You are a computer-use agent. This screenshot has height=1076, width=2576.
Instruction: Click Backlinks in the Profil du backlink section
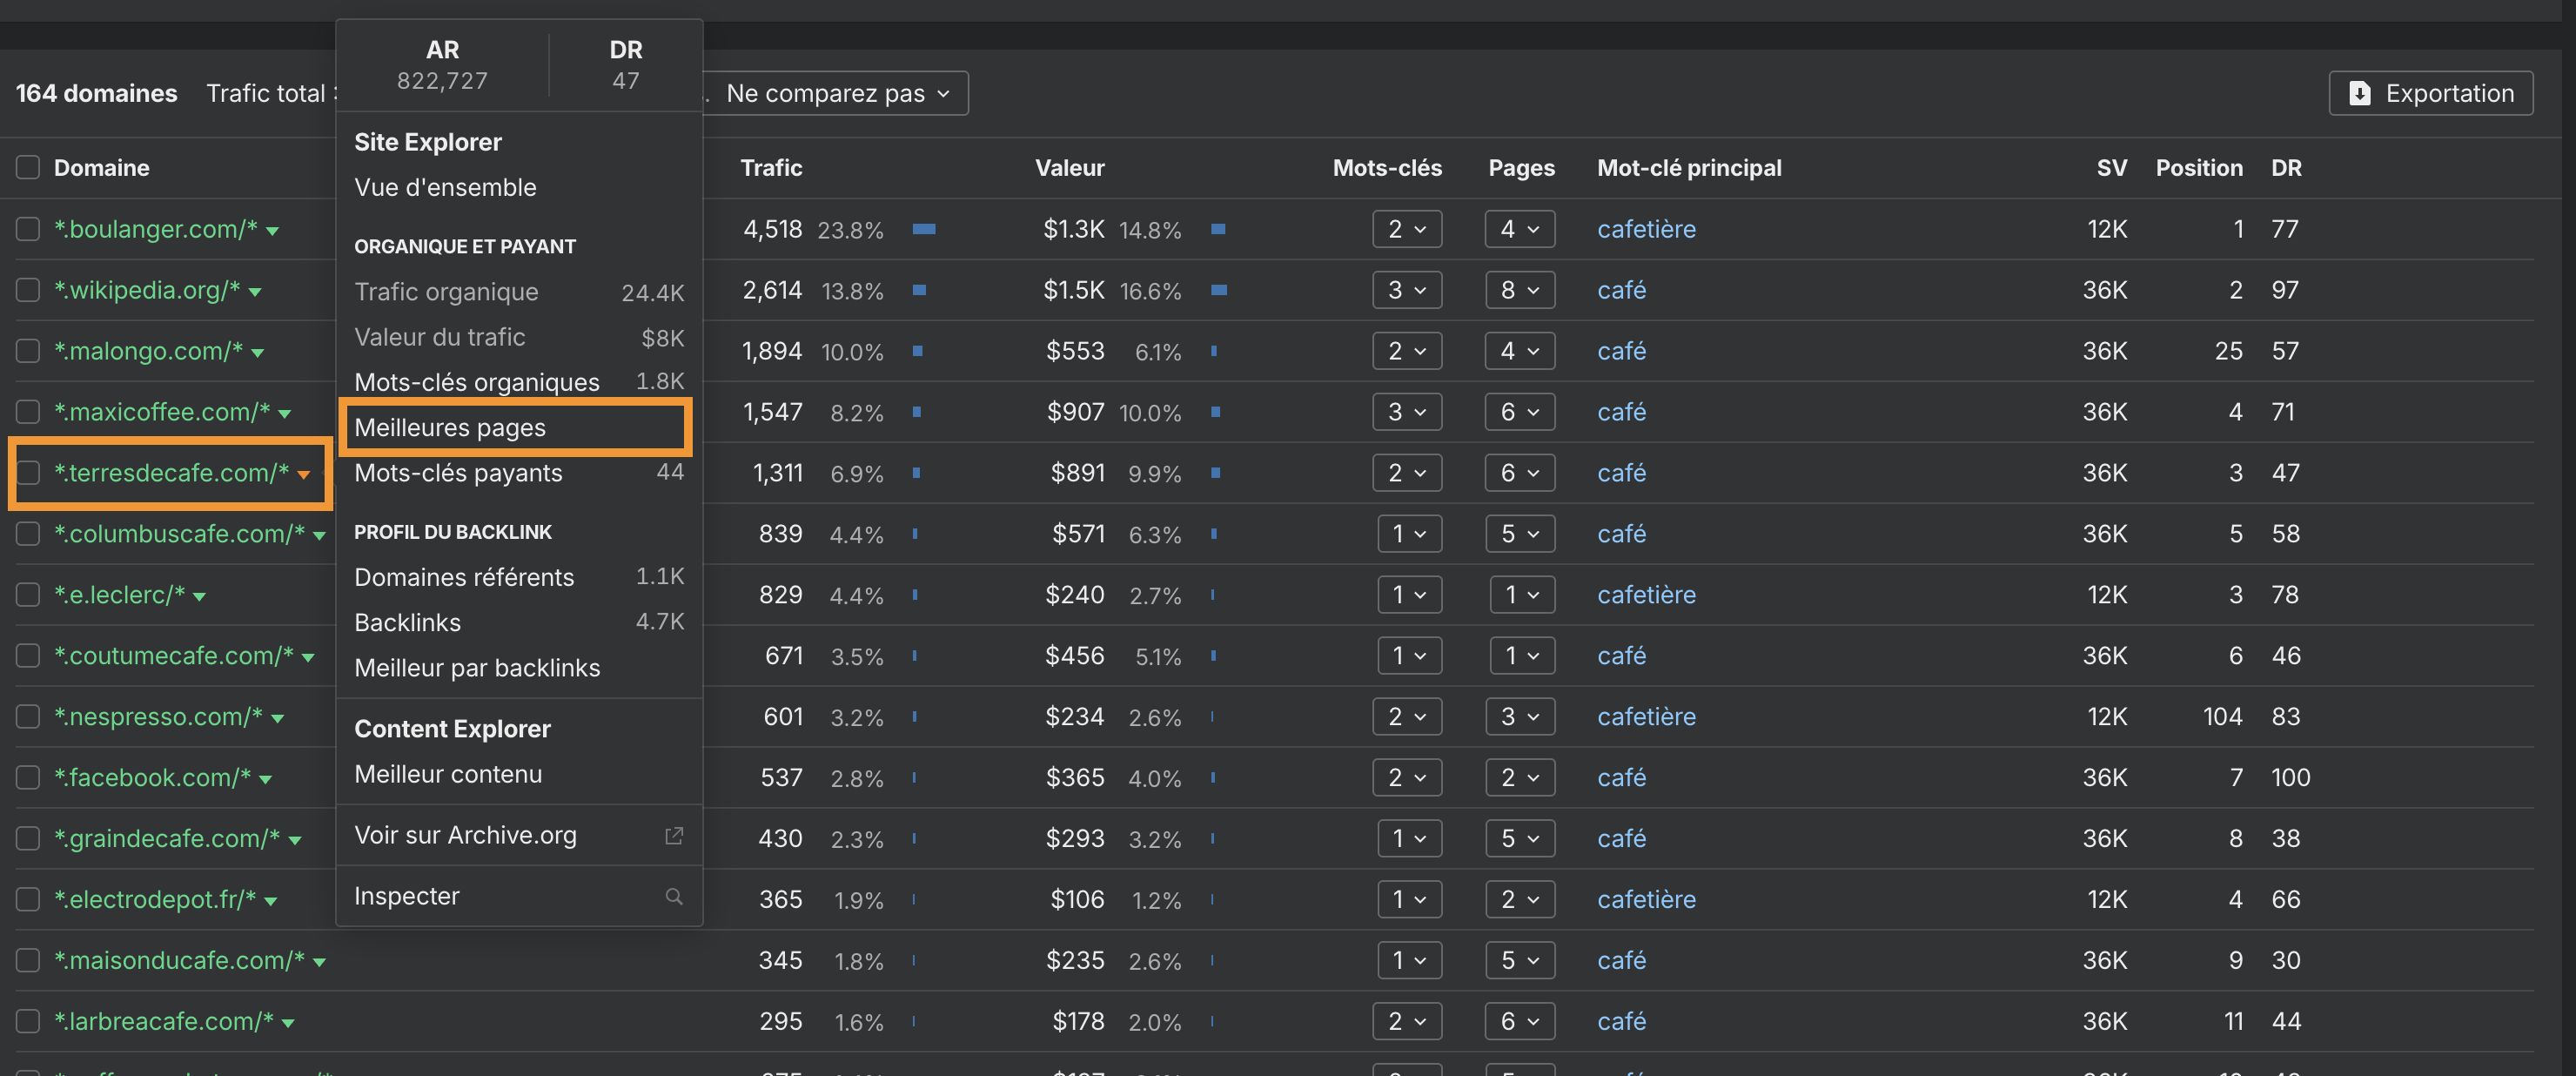point(407,622)
